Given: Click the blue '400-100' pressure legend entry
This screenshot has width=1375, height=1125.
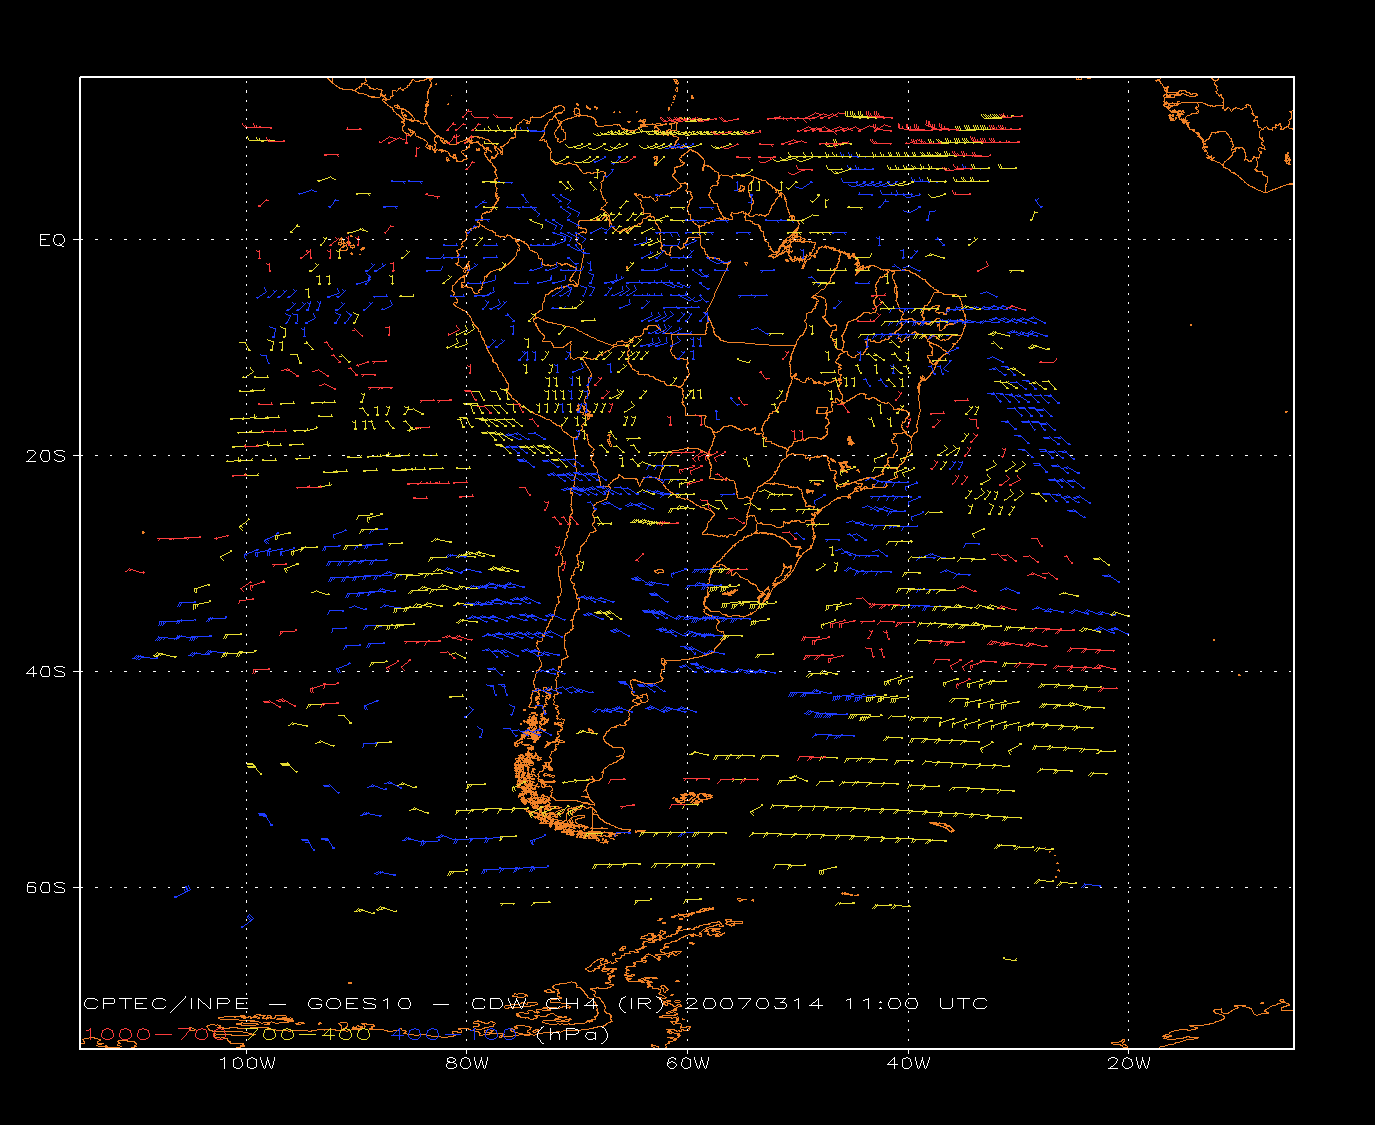Looking at the screenshot, I should [456, 1034].
